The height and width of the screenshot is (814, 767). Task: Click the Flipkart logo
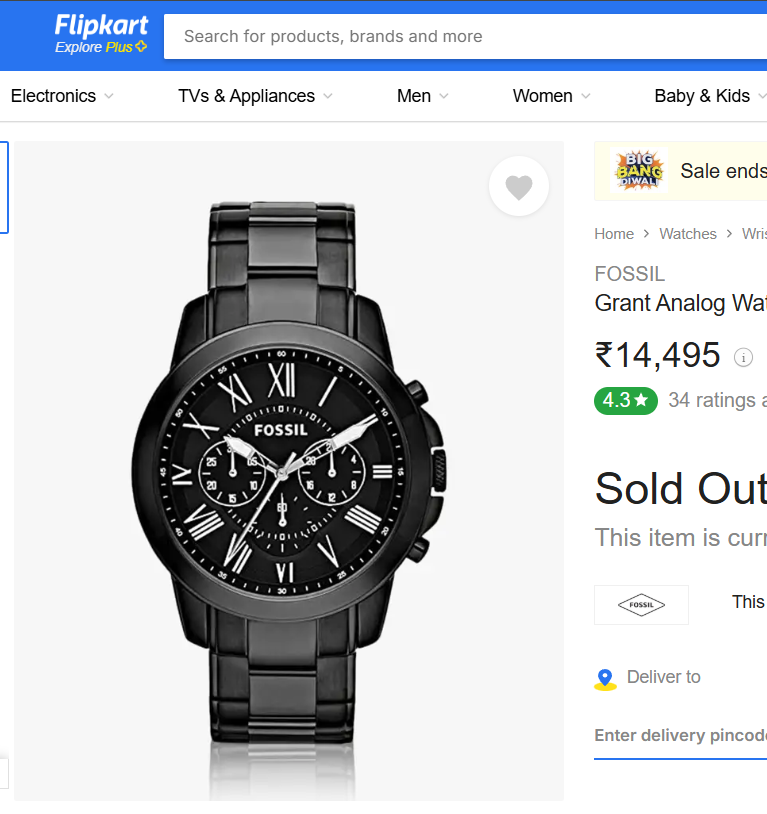point(100,27)
